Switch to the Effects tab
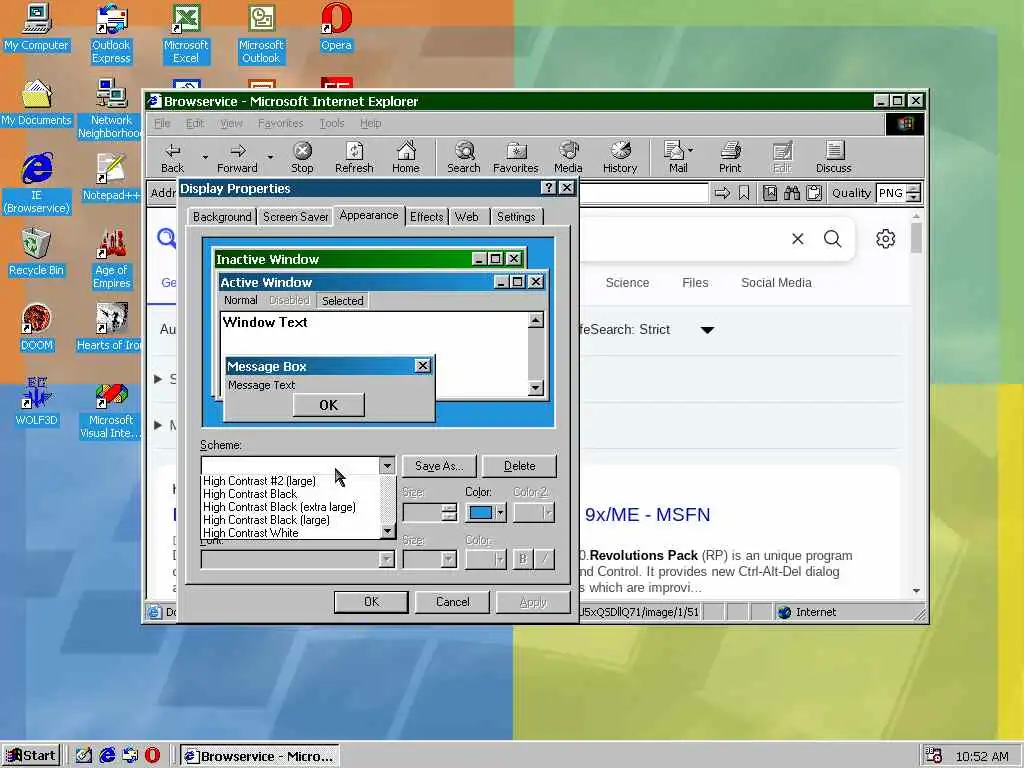The image size is (1024, 768). [x=426, y=217]
